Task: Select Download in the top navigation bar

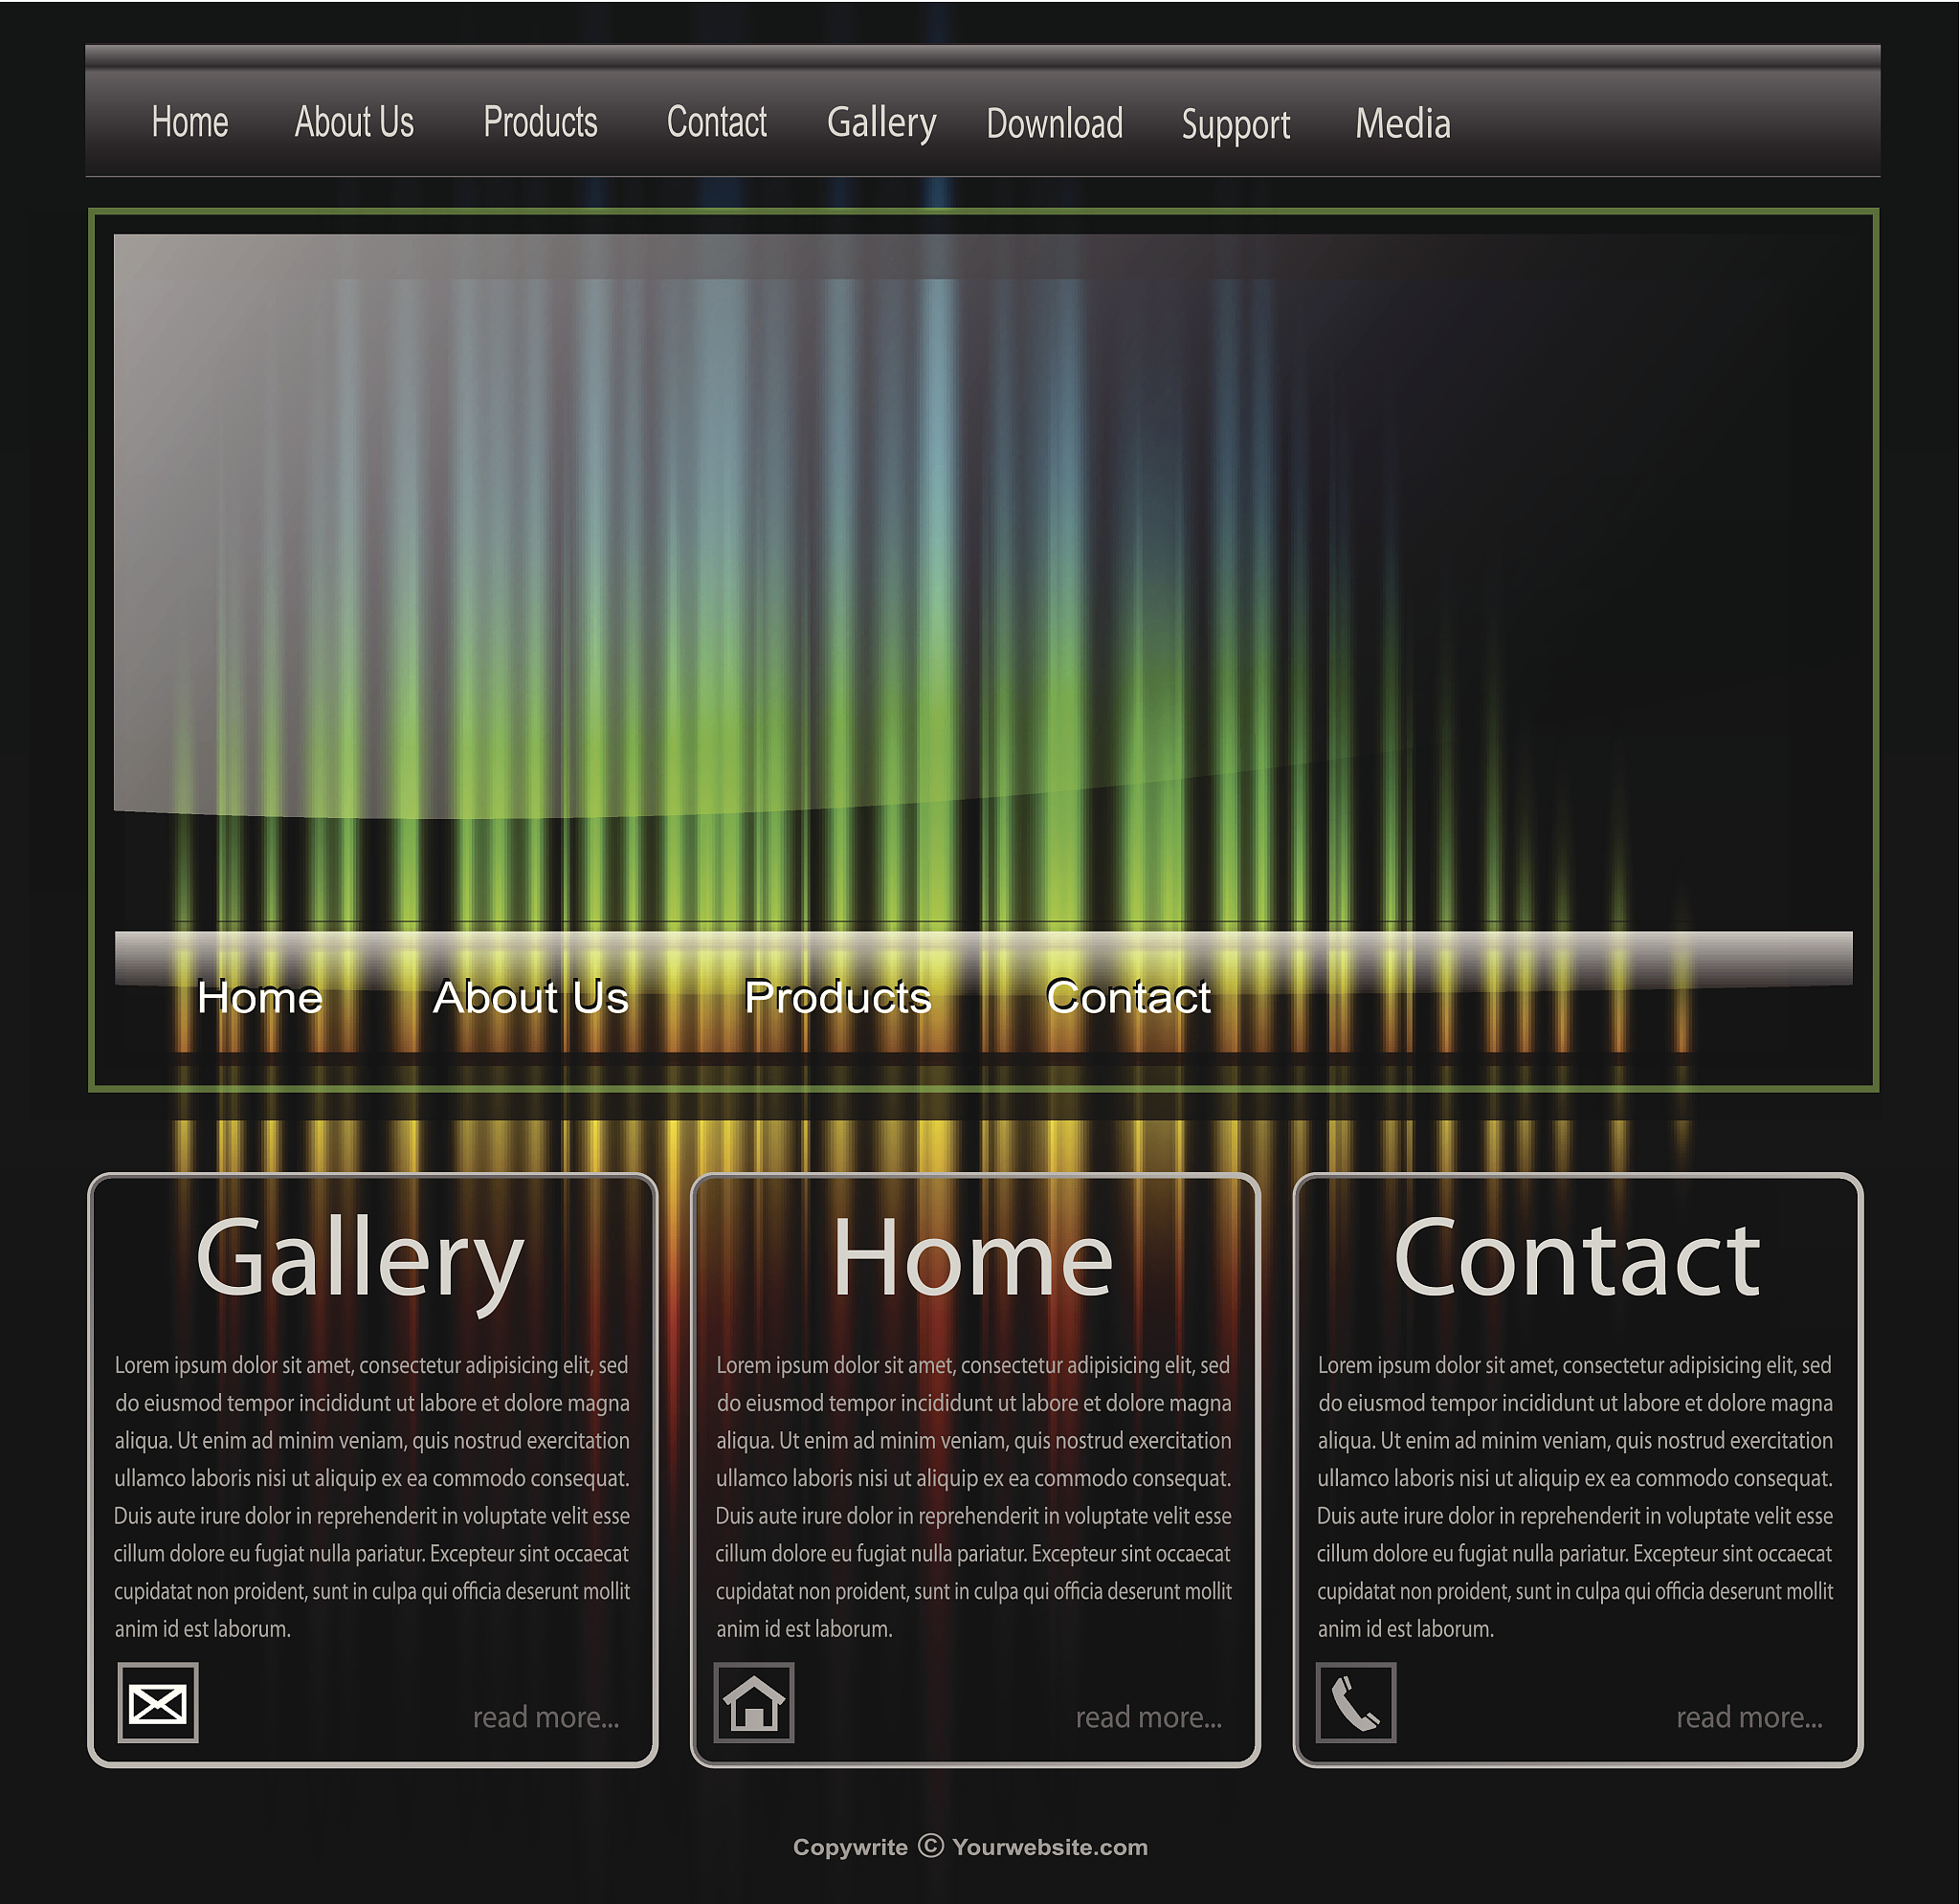Action: 1055,124
